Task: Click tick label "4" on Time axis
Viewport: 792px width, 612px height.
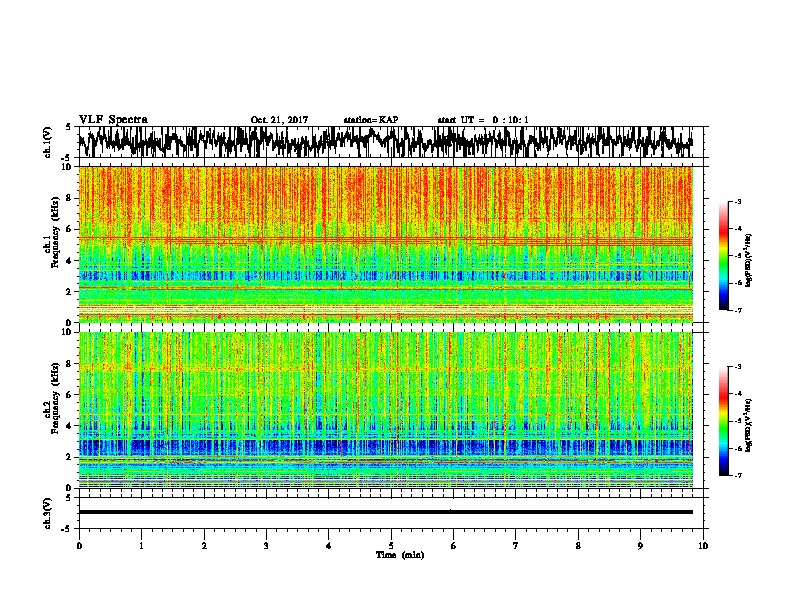Action: tap(328, 546)
